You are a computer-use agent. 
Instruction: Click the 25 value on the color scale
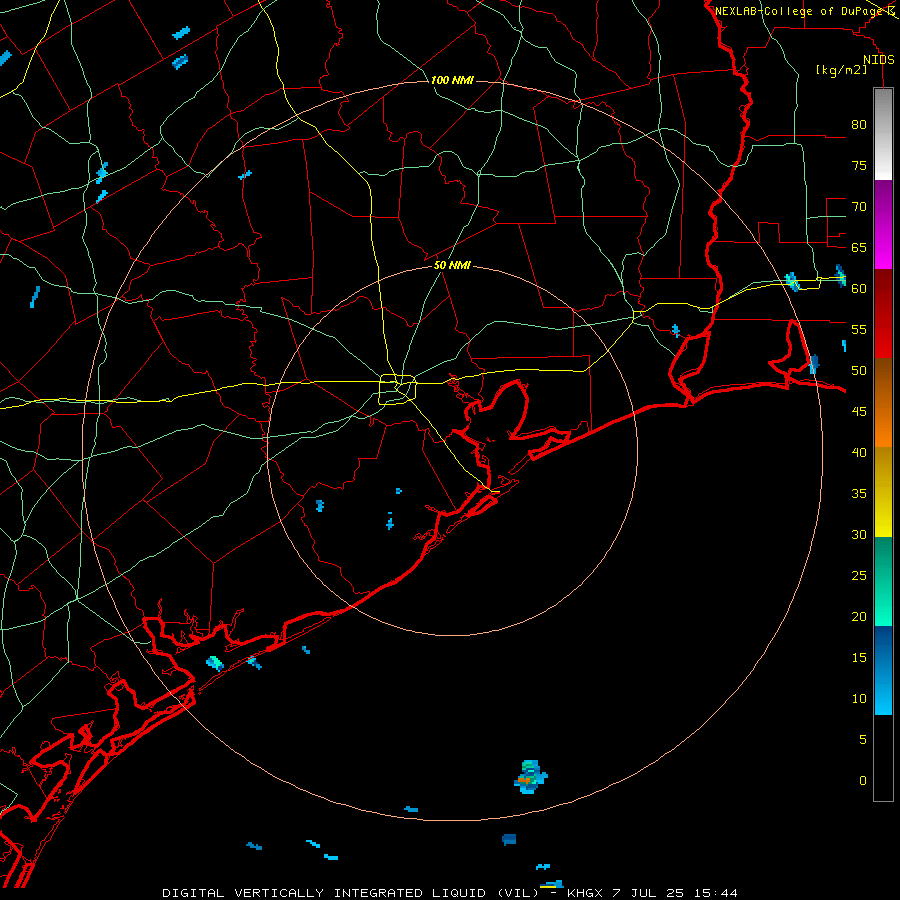pyautogui.click(x=859, y=576)
